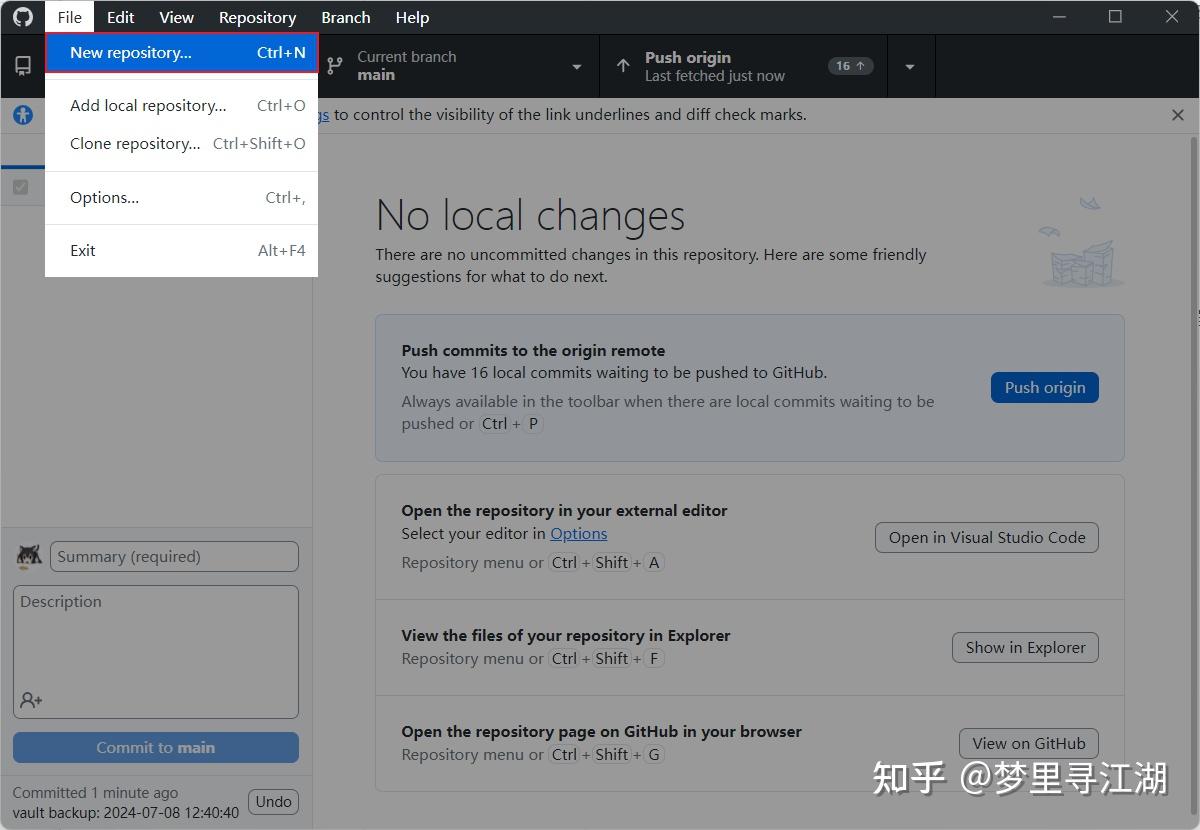Undo the vault backup commit
Viewport: 1200px width, 830px height.
pos(273,801)
